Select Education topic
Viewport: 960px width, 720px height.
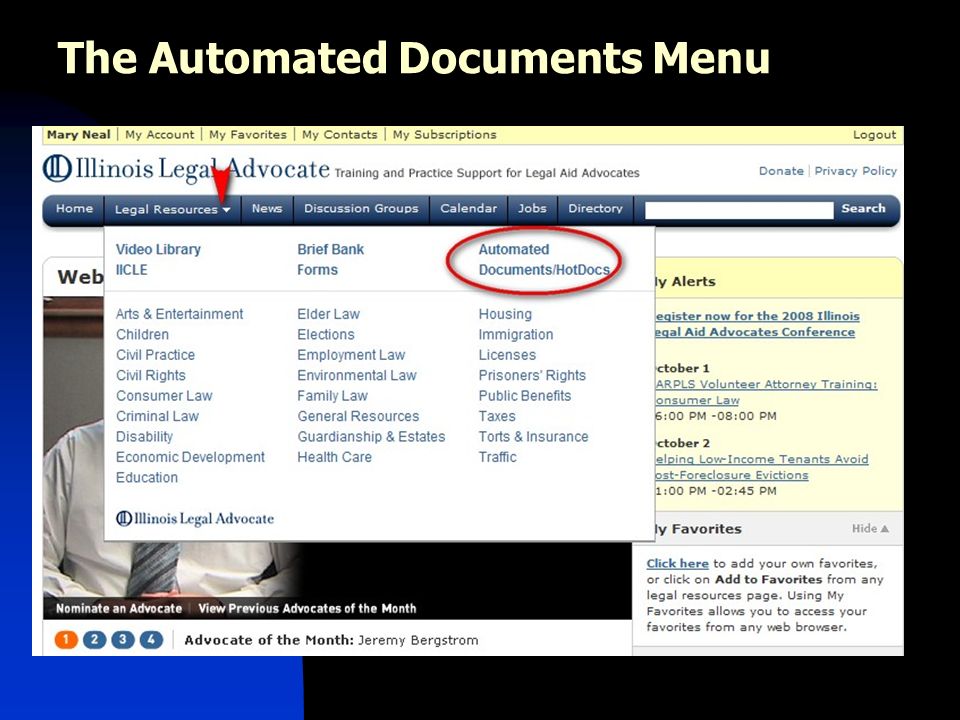147,478
